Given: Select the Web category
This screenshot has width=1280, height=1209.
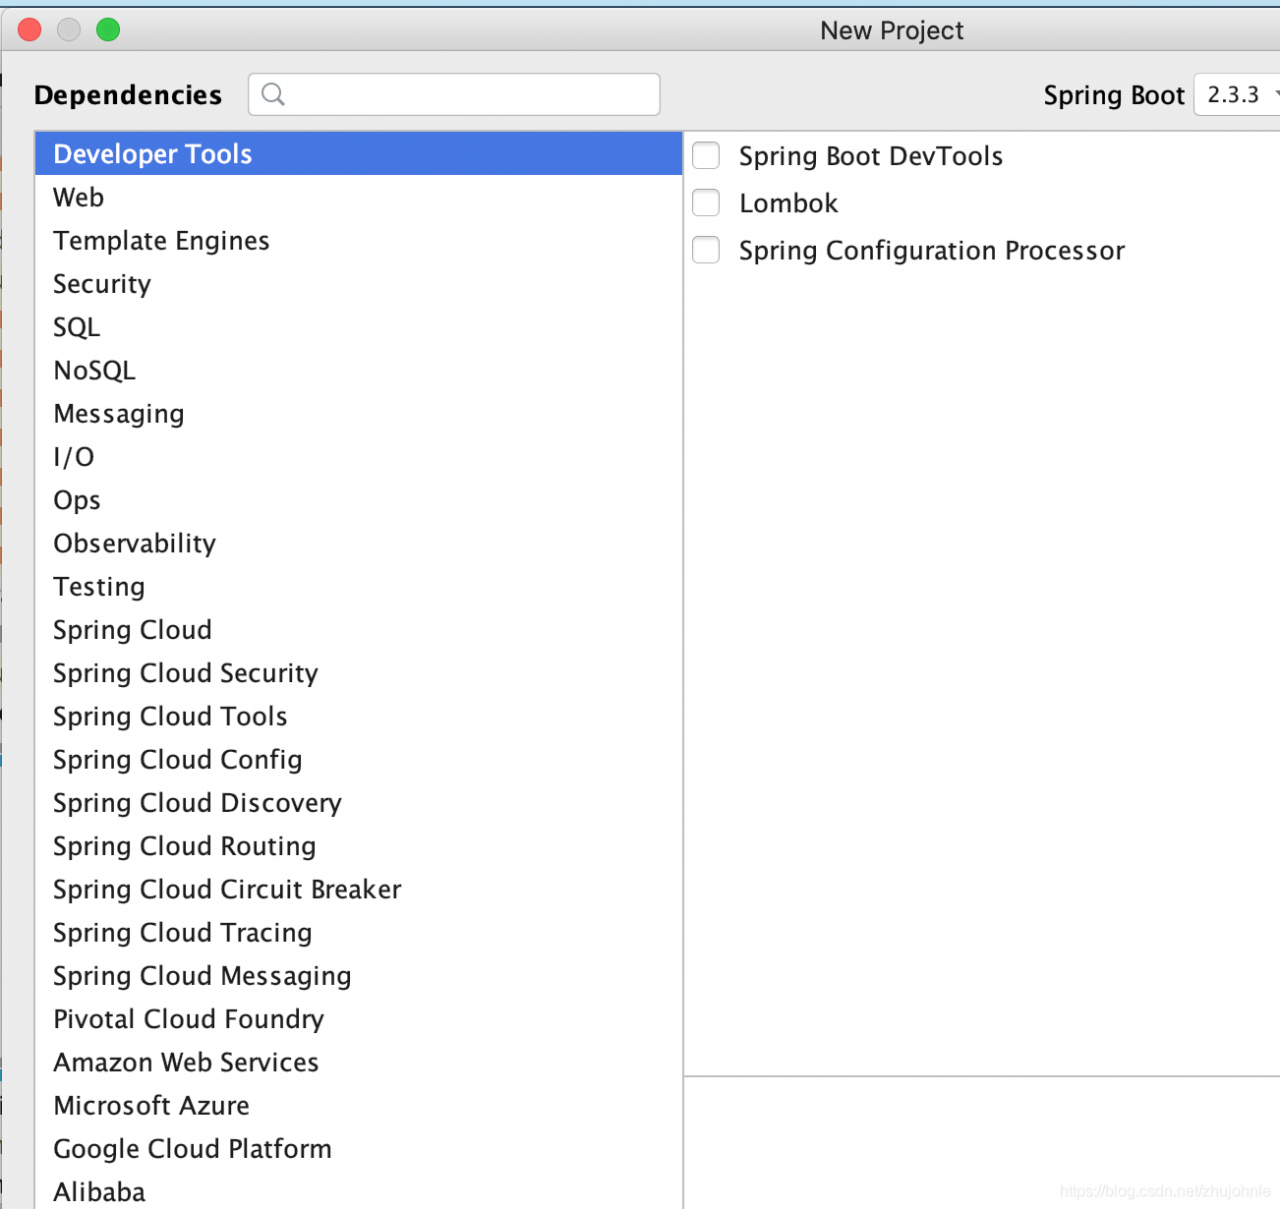Looking at the screenshot, I should tap(359, 197).
